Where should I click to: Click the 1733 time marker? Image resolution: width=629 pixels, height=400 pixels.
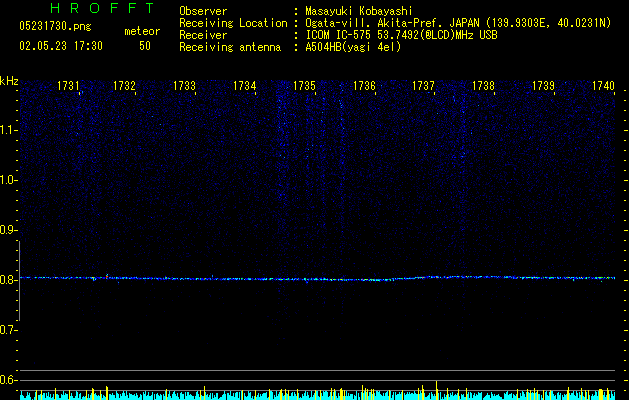pyautogui.click(x=184, y=86)
